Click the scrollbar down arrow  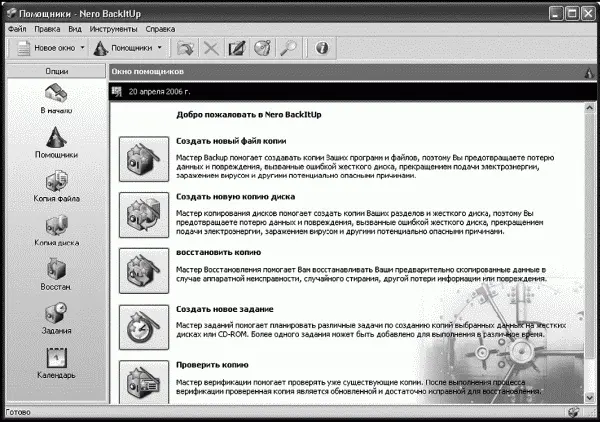(x=590, y=398)
